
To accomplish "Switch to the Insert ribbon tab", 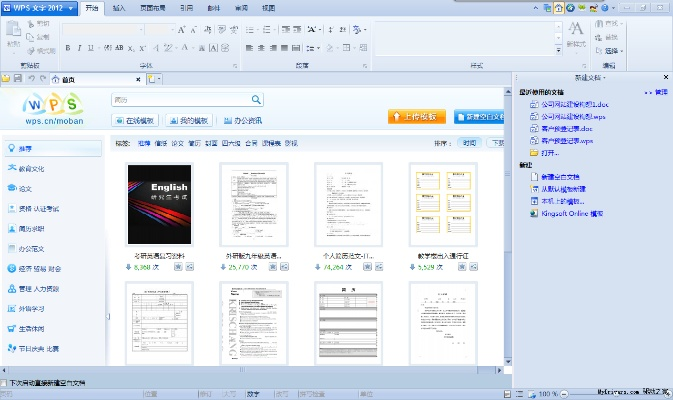I will [x=119, y=8].
